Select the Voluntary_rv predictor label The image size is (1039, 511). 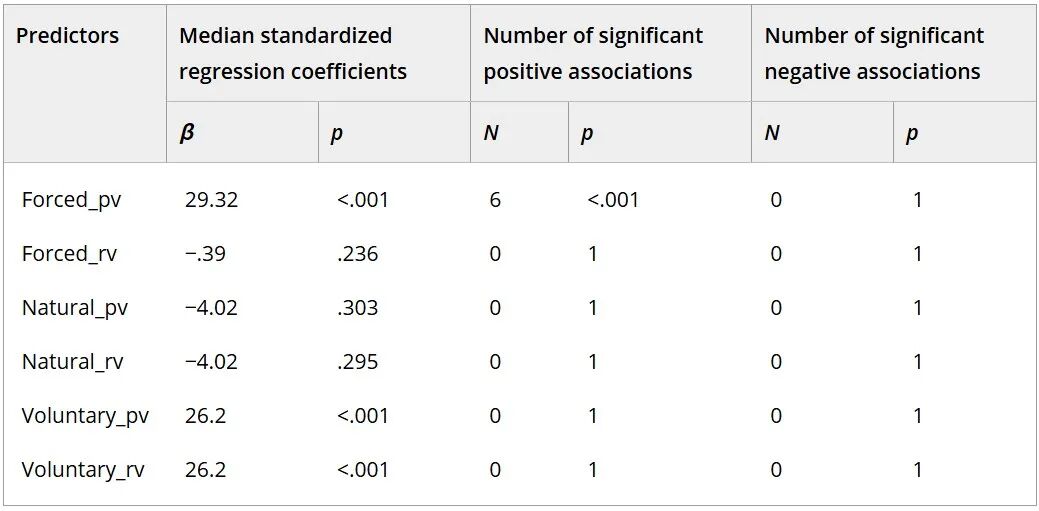coord(83,470)
